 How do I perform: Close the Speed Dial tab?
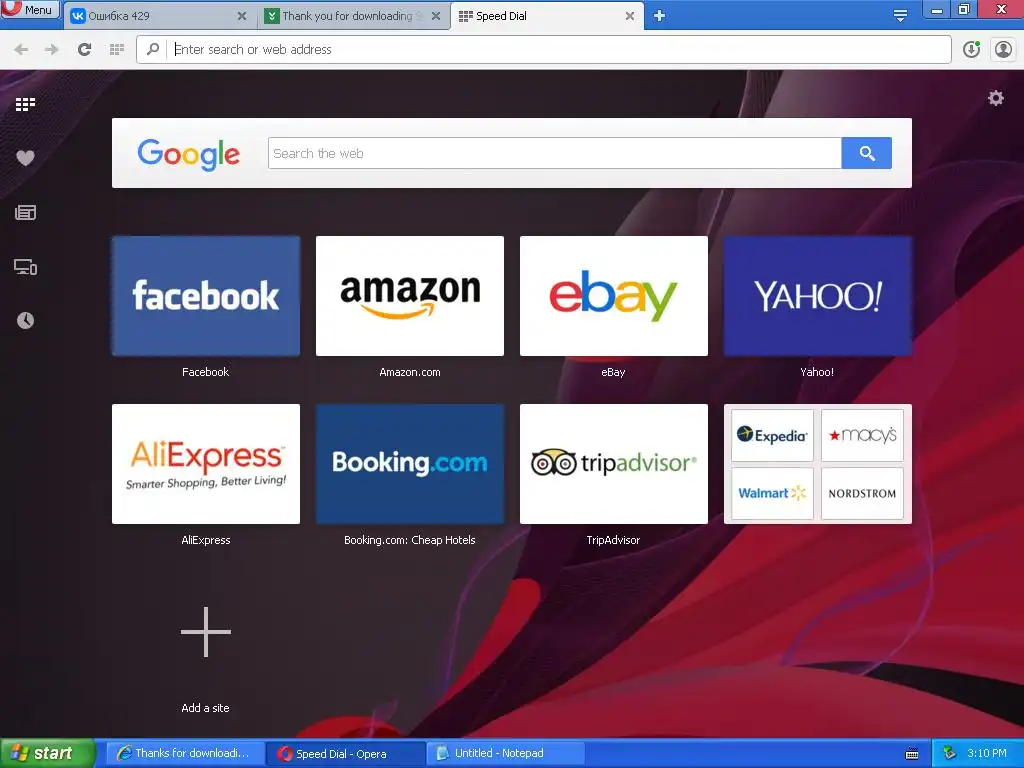point(630,16)
